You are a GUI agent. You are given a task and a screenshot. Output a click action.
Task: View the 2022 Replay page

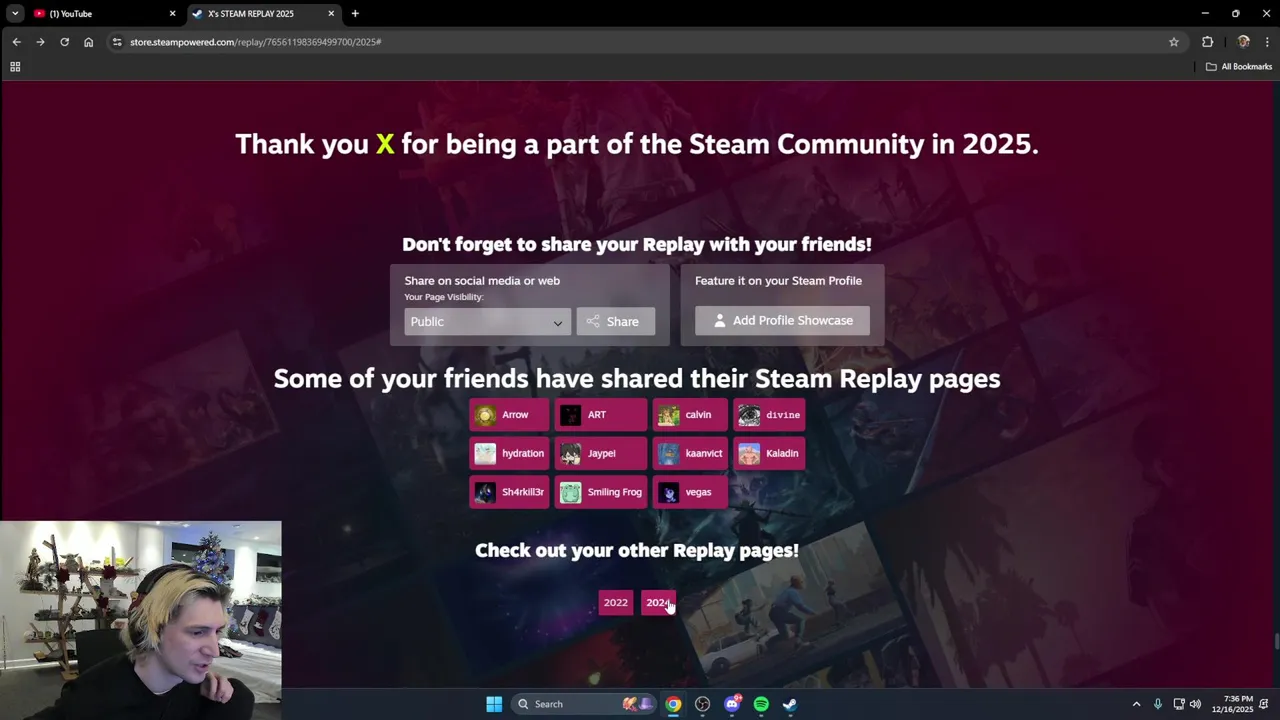click(x=616, y=602)
